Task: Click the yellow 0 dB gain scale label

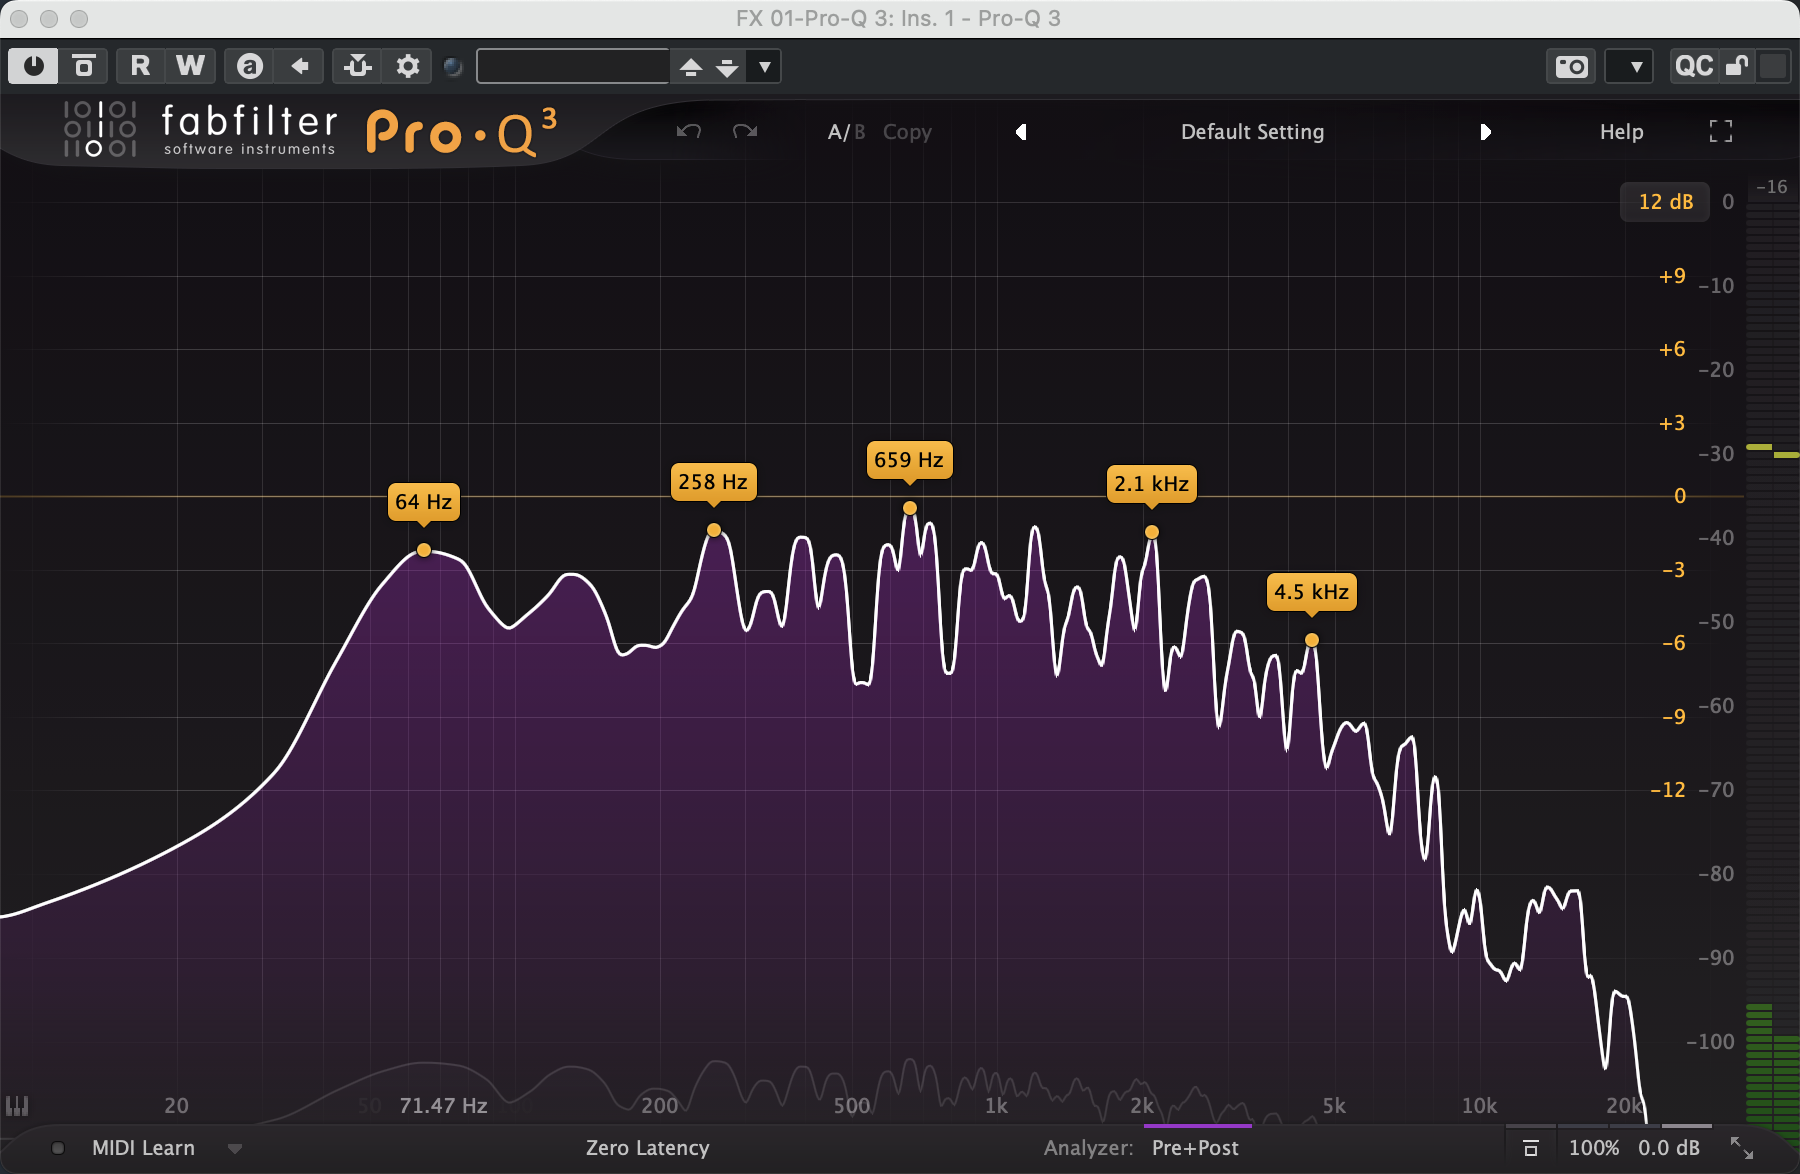Action: pos(1680,496)
